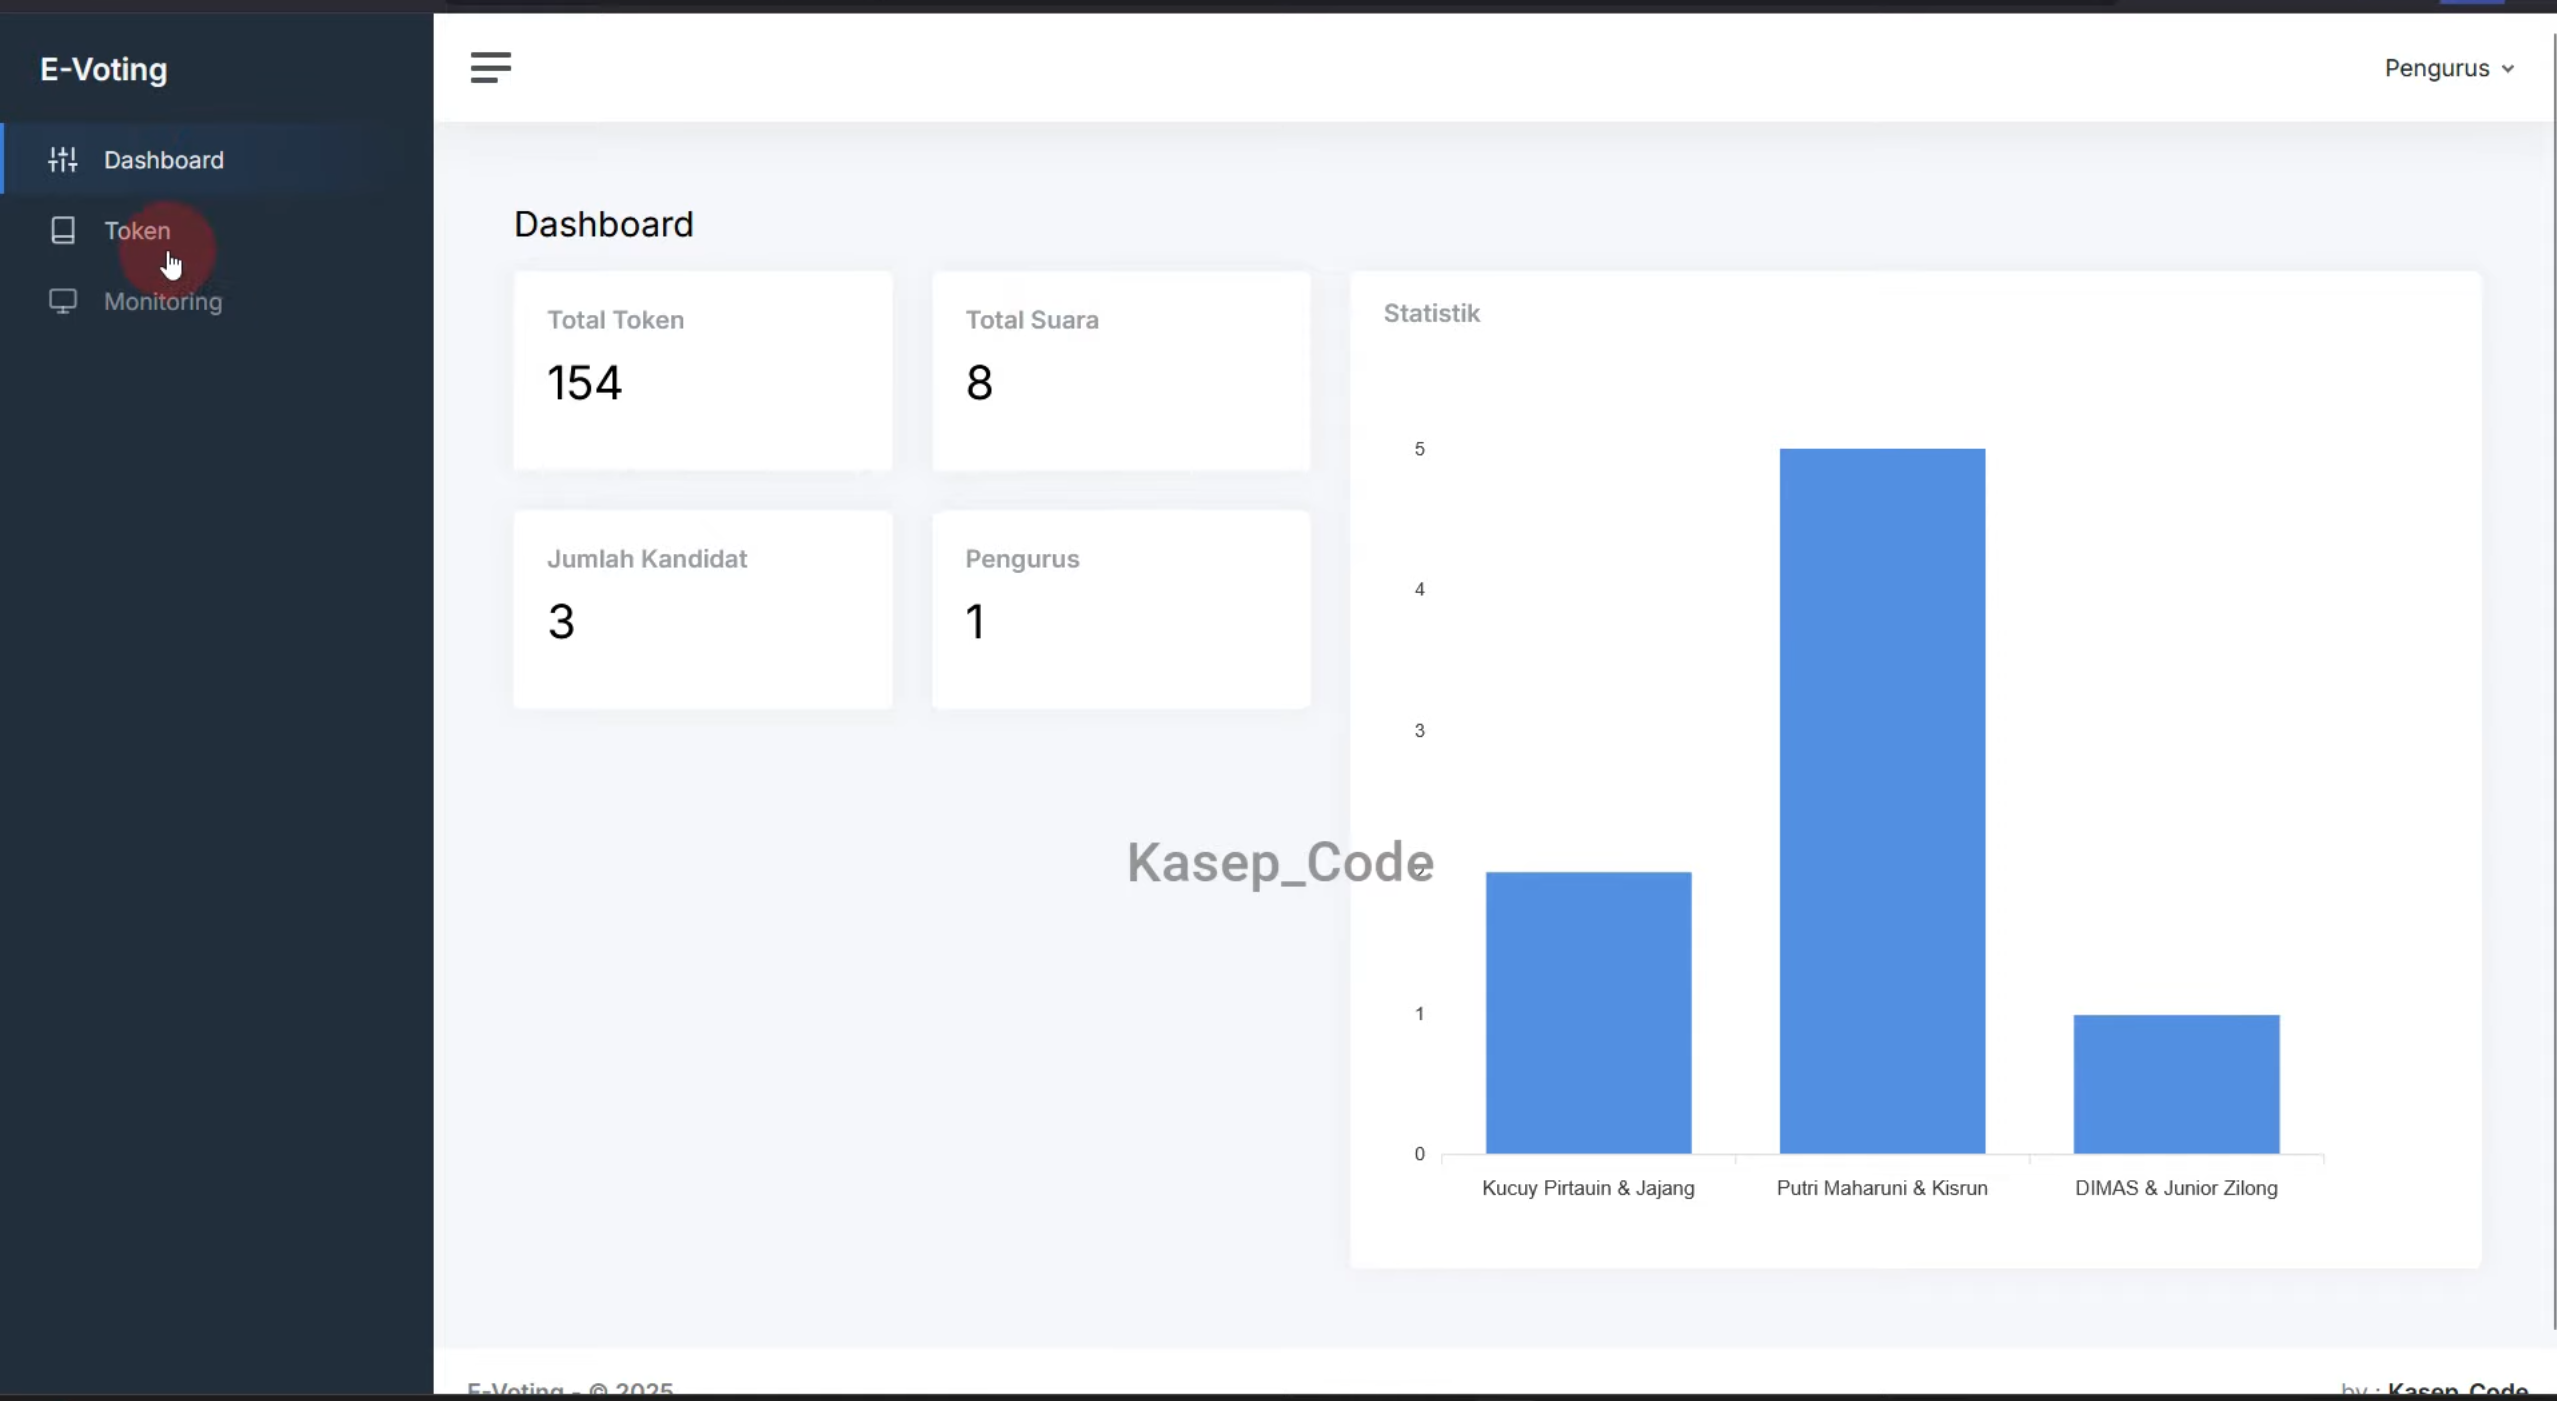This screenshot has width=2557, height=1401.
Task: Click the Putri Maharuni & Kisrun axis label
Action: (x=1882, y=1188)
